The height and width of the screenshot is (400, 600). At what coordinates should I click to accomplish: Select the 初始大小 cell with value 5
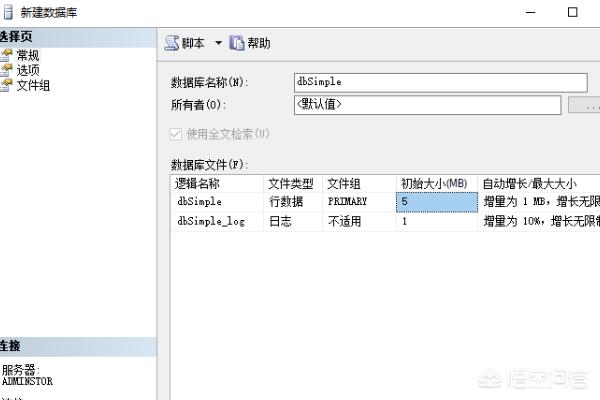pyautogui.click(x=436, y=201)
